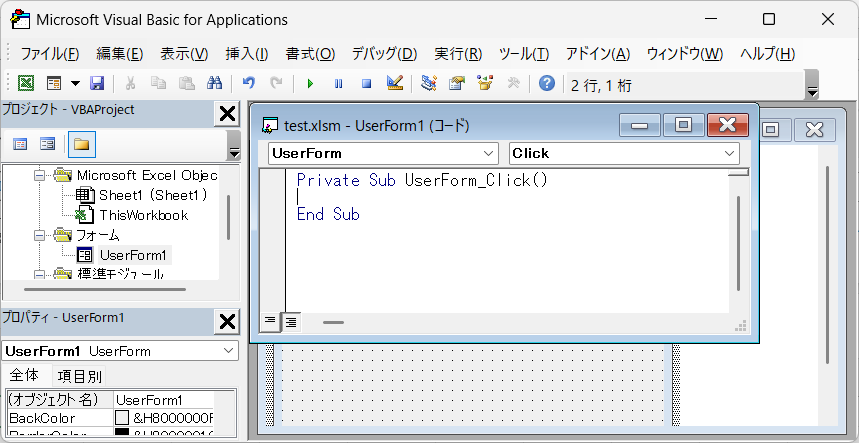Close the Properties - UserForm1 panel

click(227, 322)
